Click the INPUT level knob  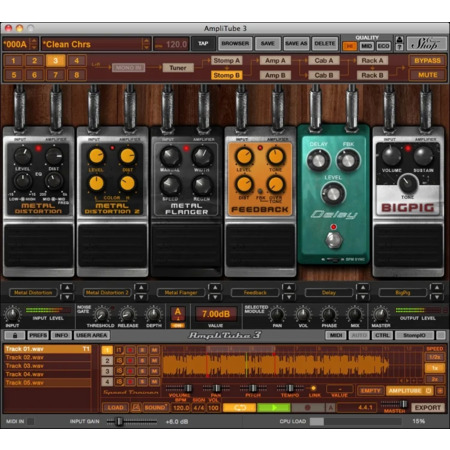pyautogui.click(x=12, y=314)
